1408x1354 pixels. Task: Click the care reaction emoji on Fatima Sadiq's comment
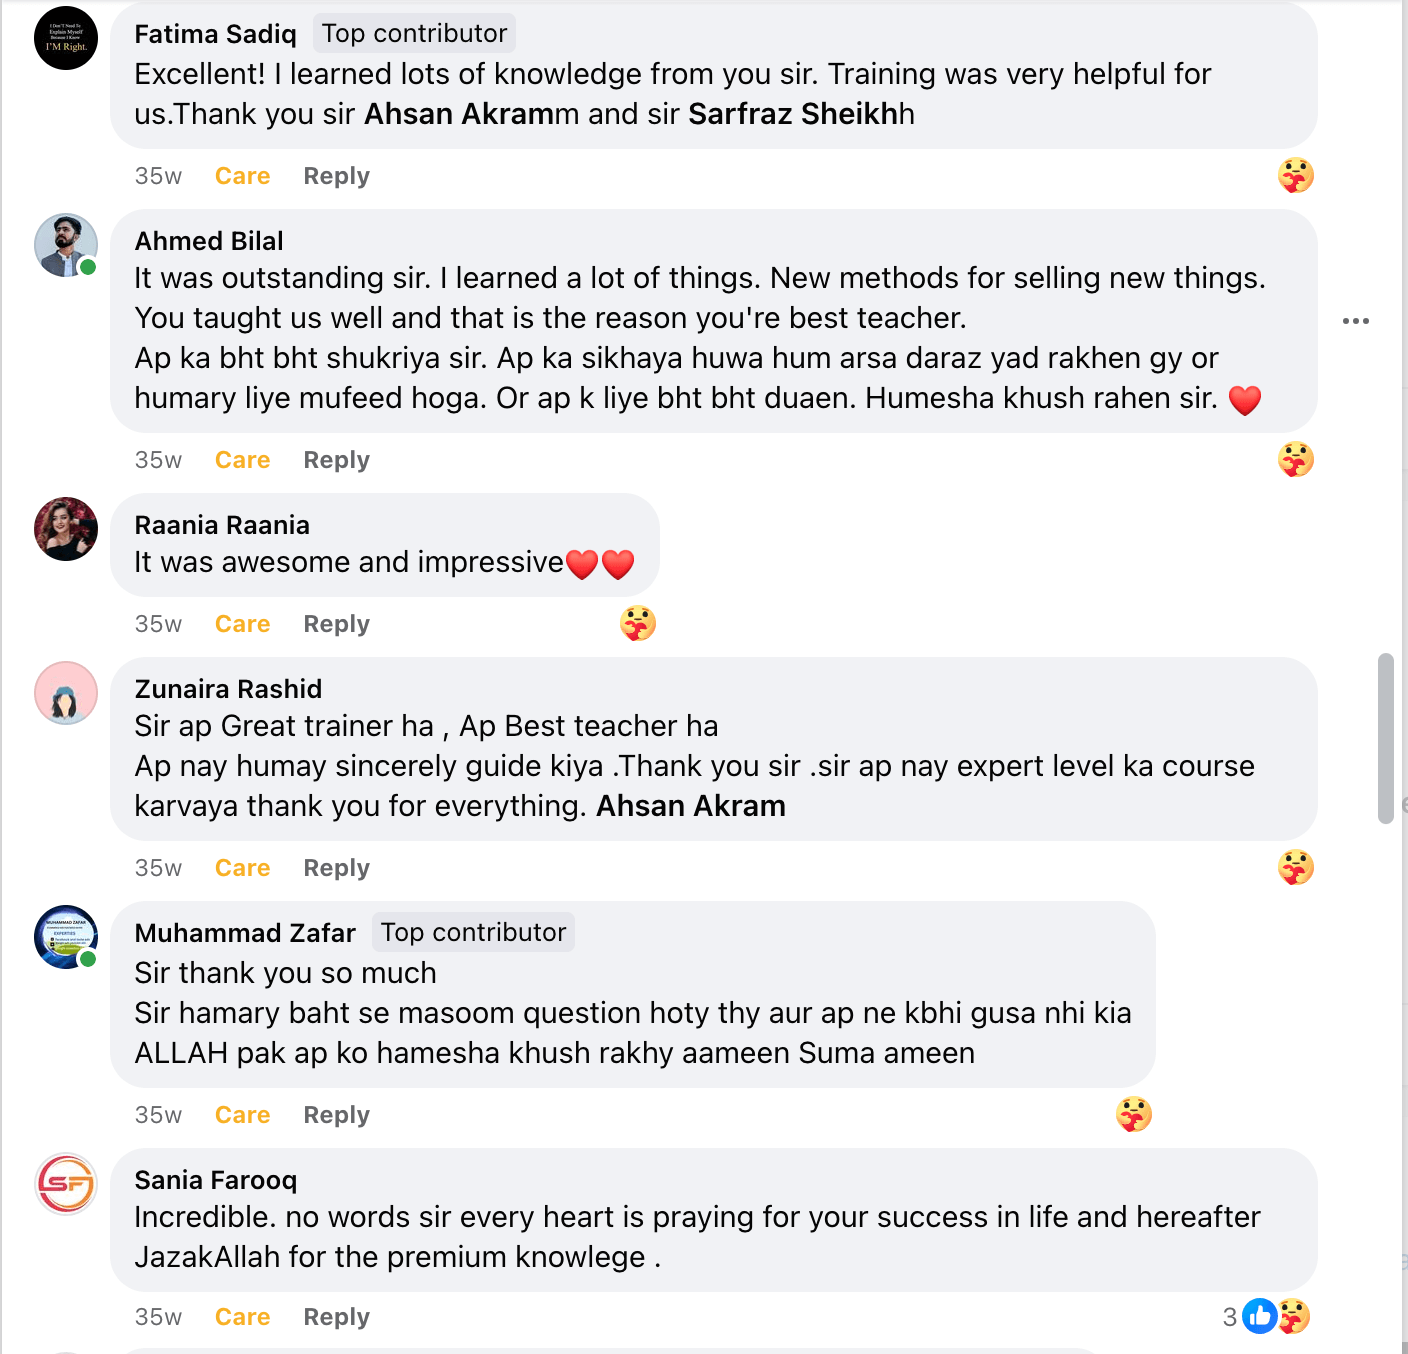(1295, 176)
